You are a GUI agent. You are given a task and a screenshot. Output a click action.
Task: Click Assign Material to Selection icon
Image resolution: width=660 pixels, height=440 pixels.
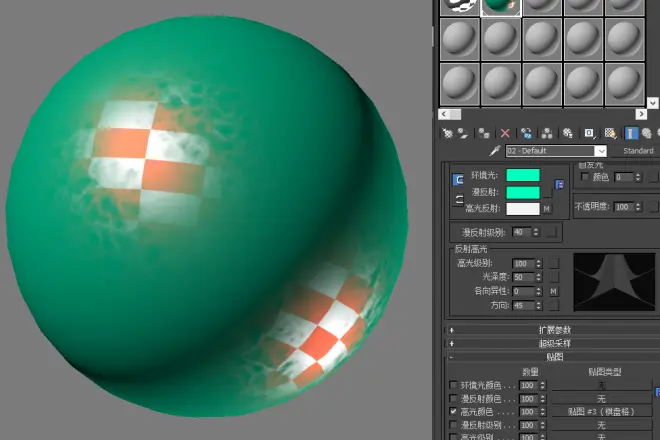click(484, 133)
